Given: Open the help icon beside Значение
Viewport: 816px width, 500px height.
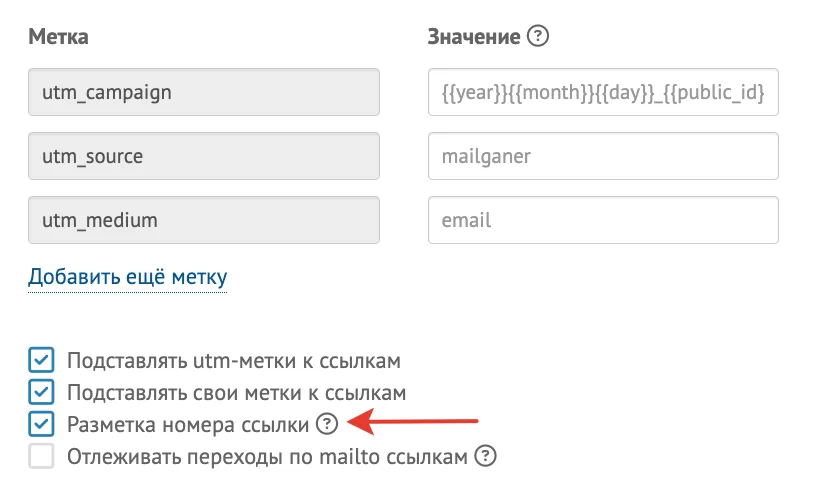Looking at the screenshot, I should (538, 36).
